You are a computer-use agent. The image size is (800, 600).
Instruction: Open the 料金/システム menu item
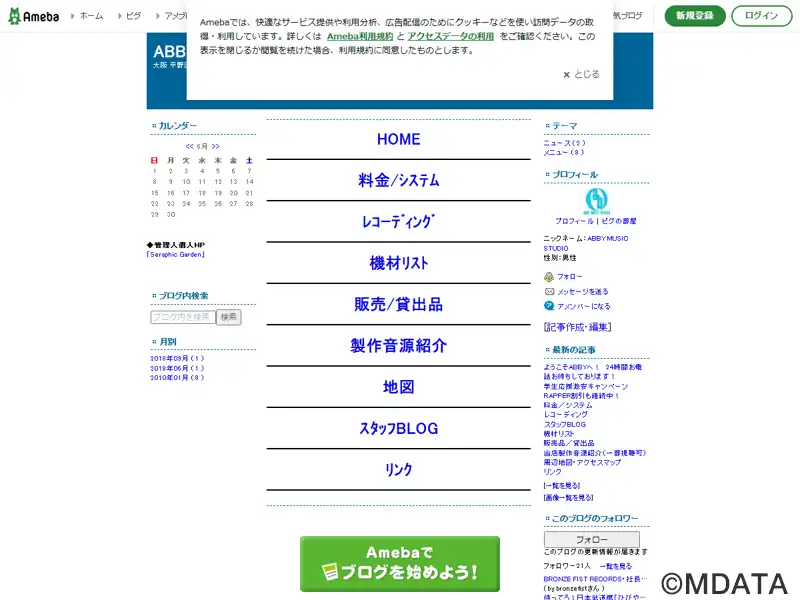pyautogui.click(x=398, y=180)
